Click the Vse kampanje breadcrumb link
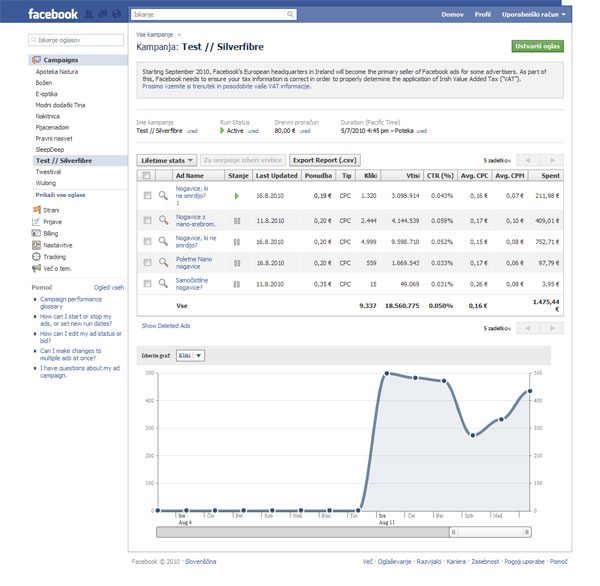Image resolution: width=600 pixels, height=586 pixels. click(155, 34)
